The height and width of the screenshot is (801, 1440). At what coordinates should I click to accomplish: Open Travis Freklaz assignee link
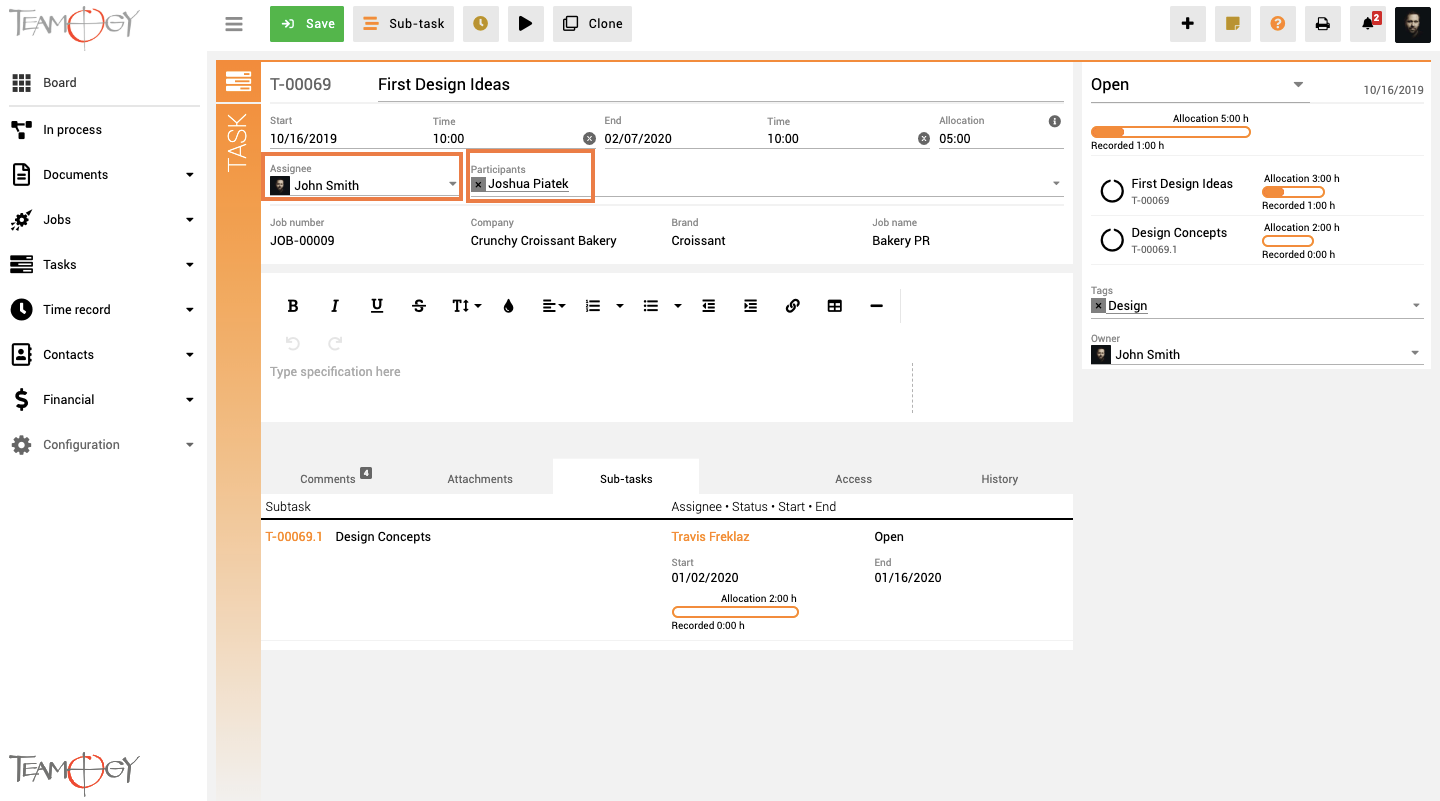tap(710, 537)
